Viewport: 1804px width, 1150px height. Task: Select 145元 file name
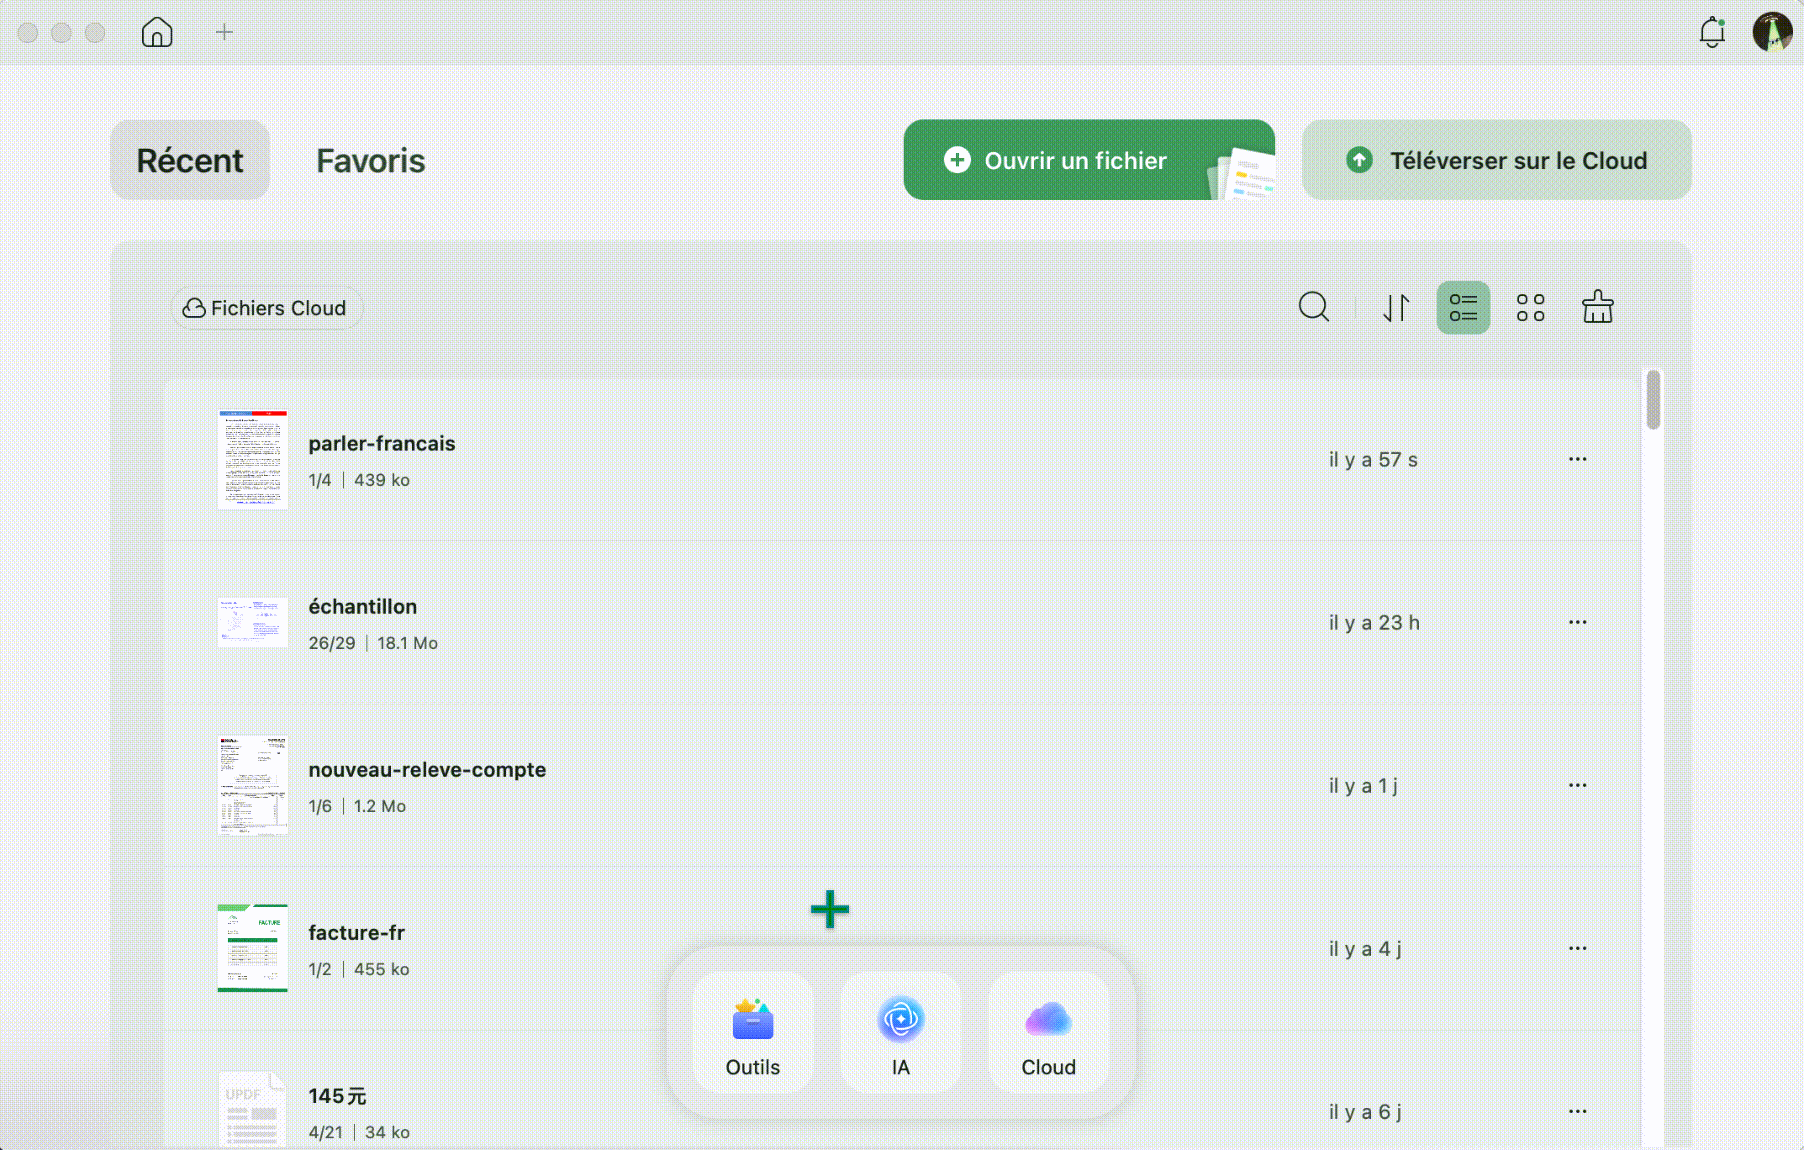point(337,1096)
